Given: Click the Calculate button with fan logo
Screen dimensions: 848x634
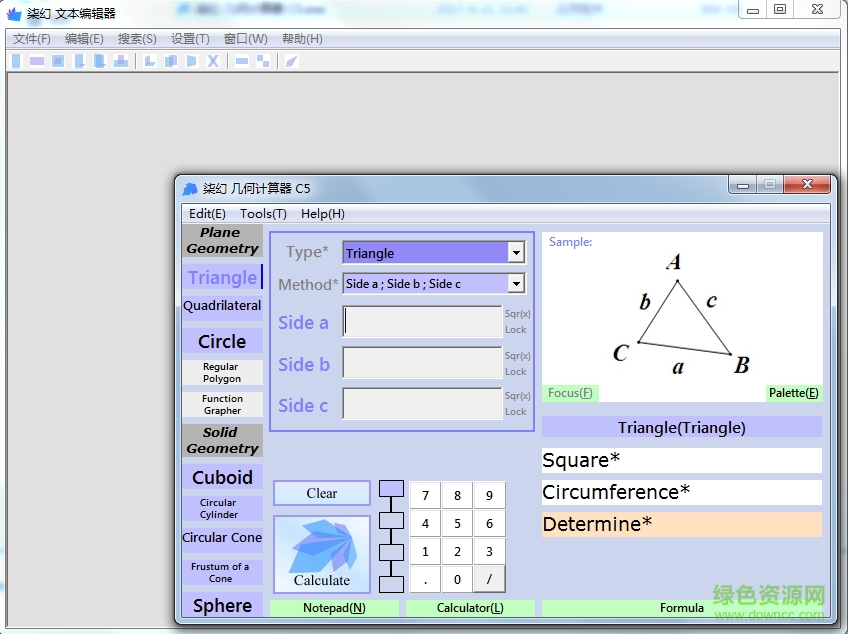Looking at the screenshot, I should pyautogui.click(x=322, y=554).
